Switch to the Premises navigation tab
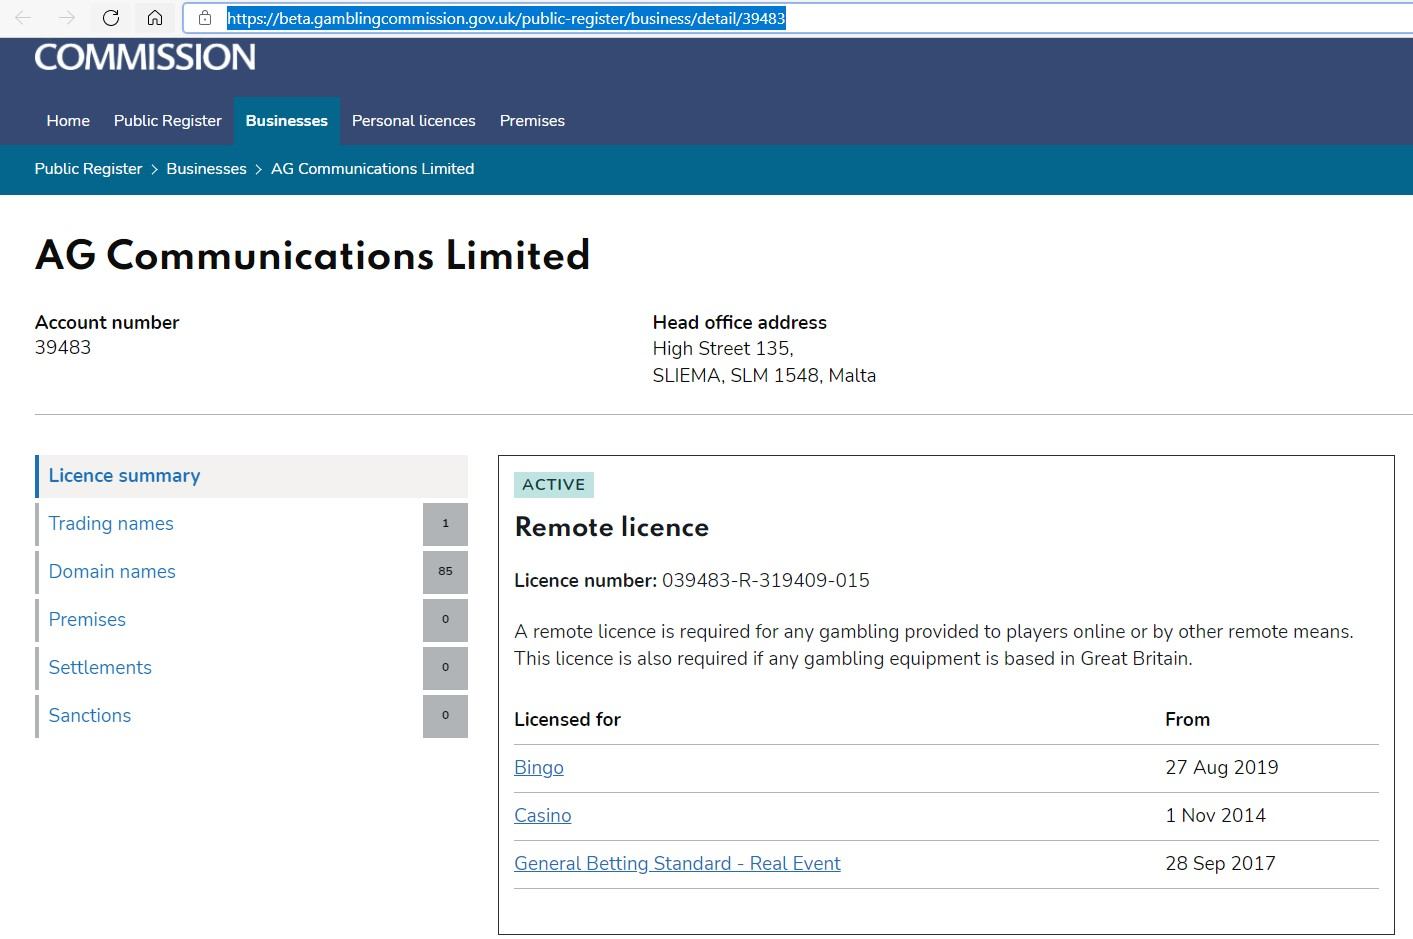Screen dimensions: 1413x939 (x=532, y=121)
